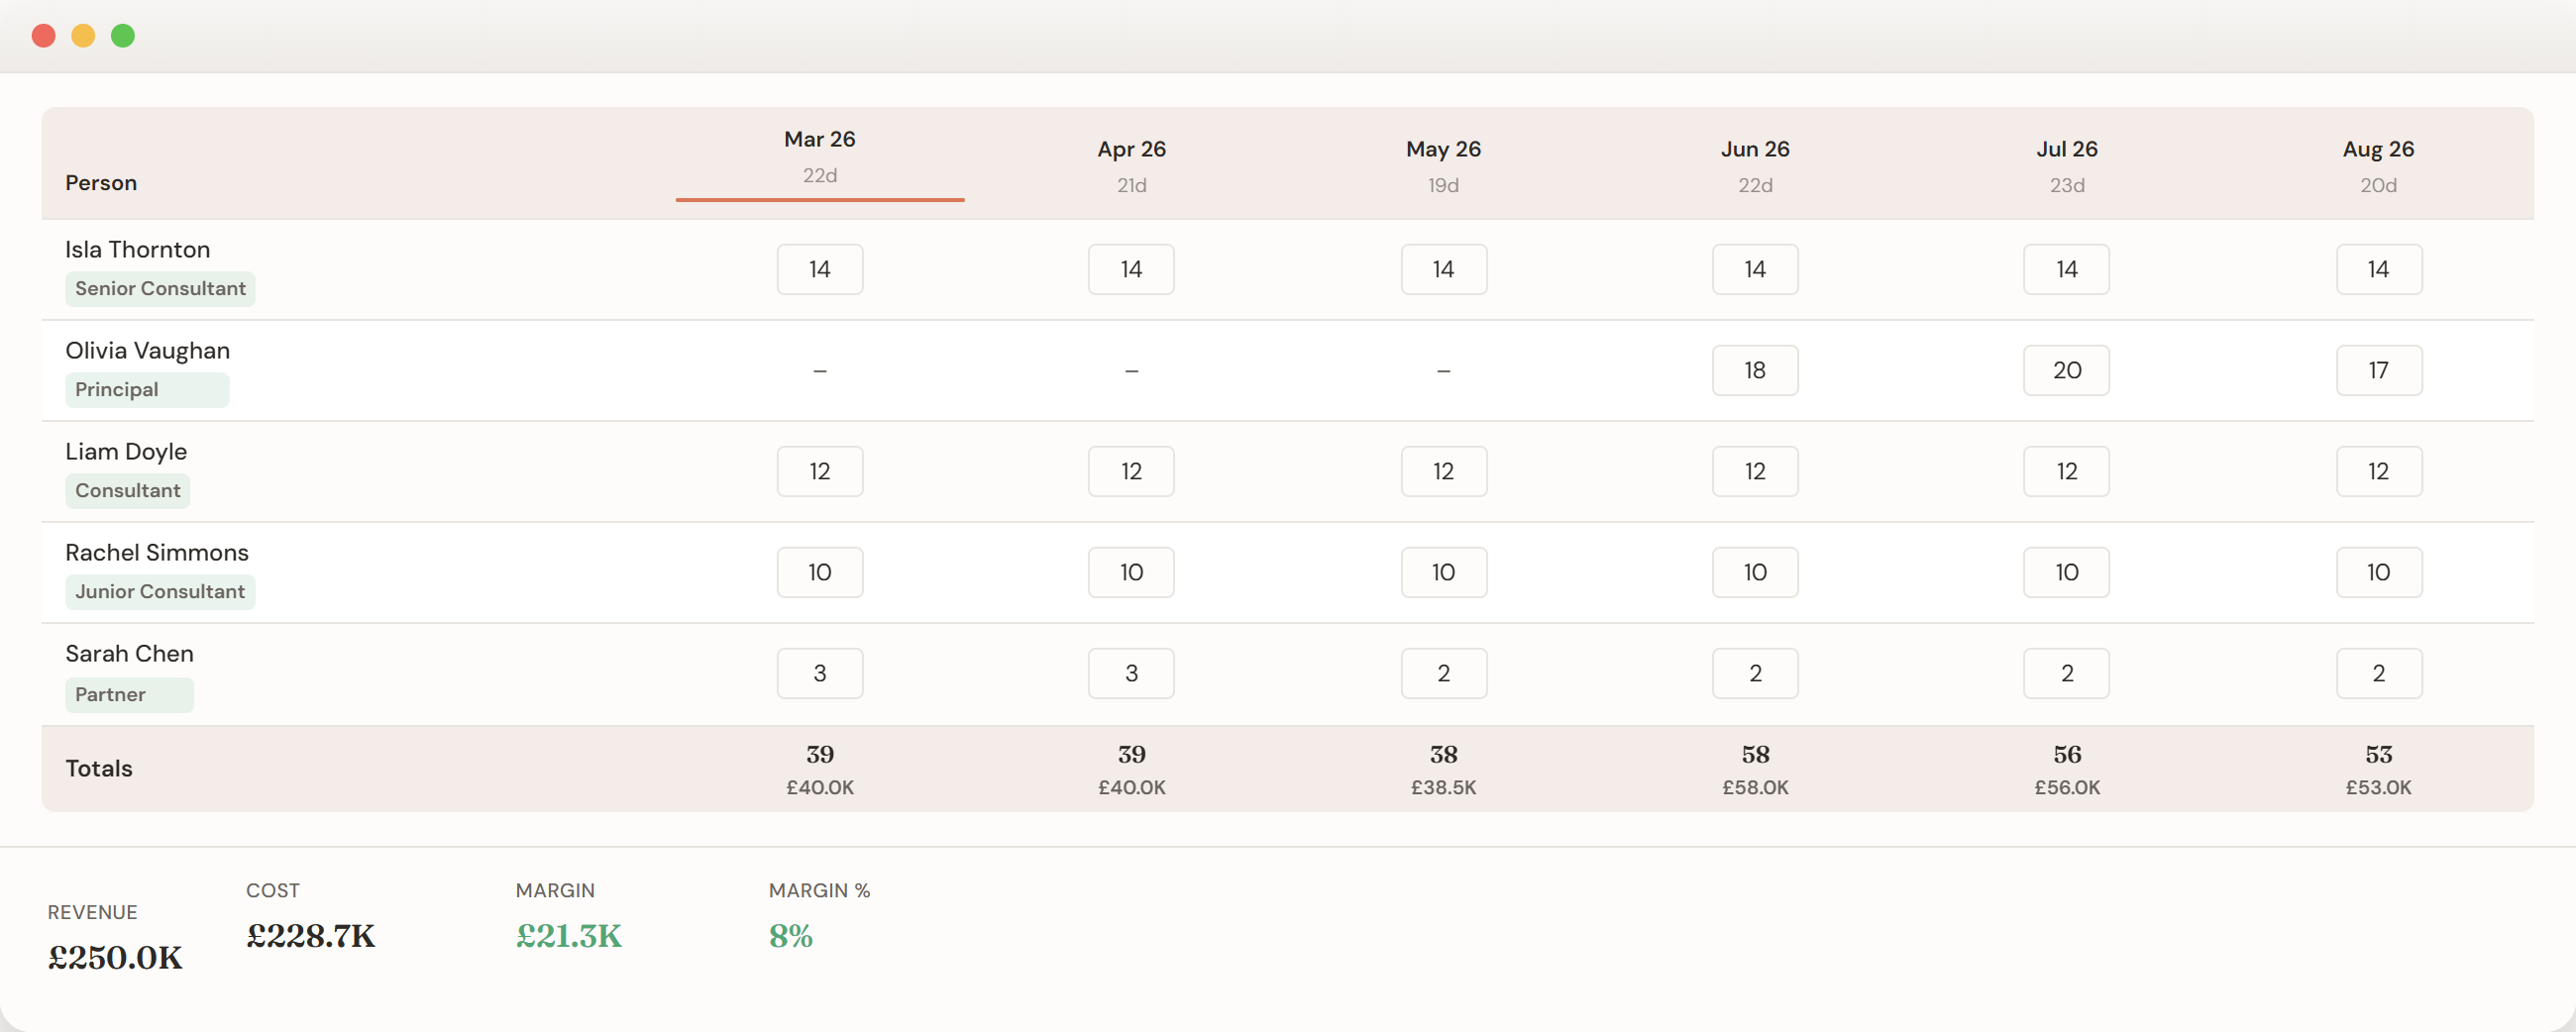Click the Person column header
The image size is (2576, 1032).
pyautogui.click(x=101, y=182)
